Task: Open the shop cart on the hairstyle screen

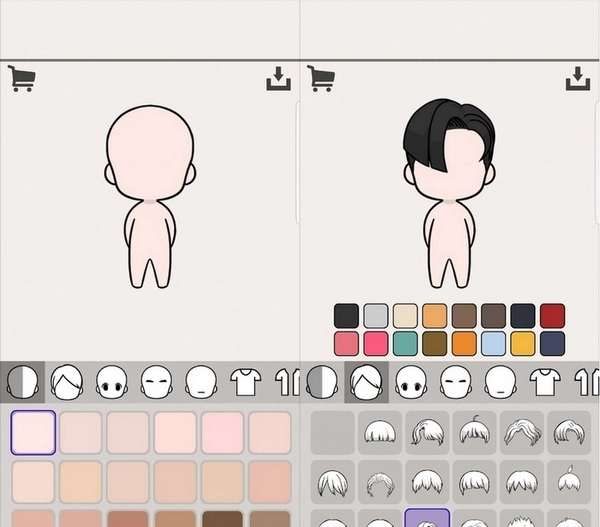Action: [321, 78]
